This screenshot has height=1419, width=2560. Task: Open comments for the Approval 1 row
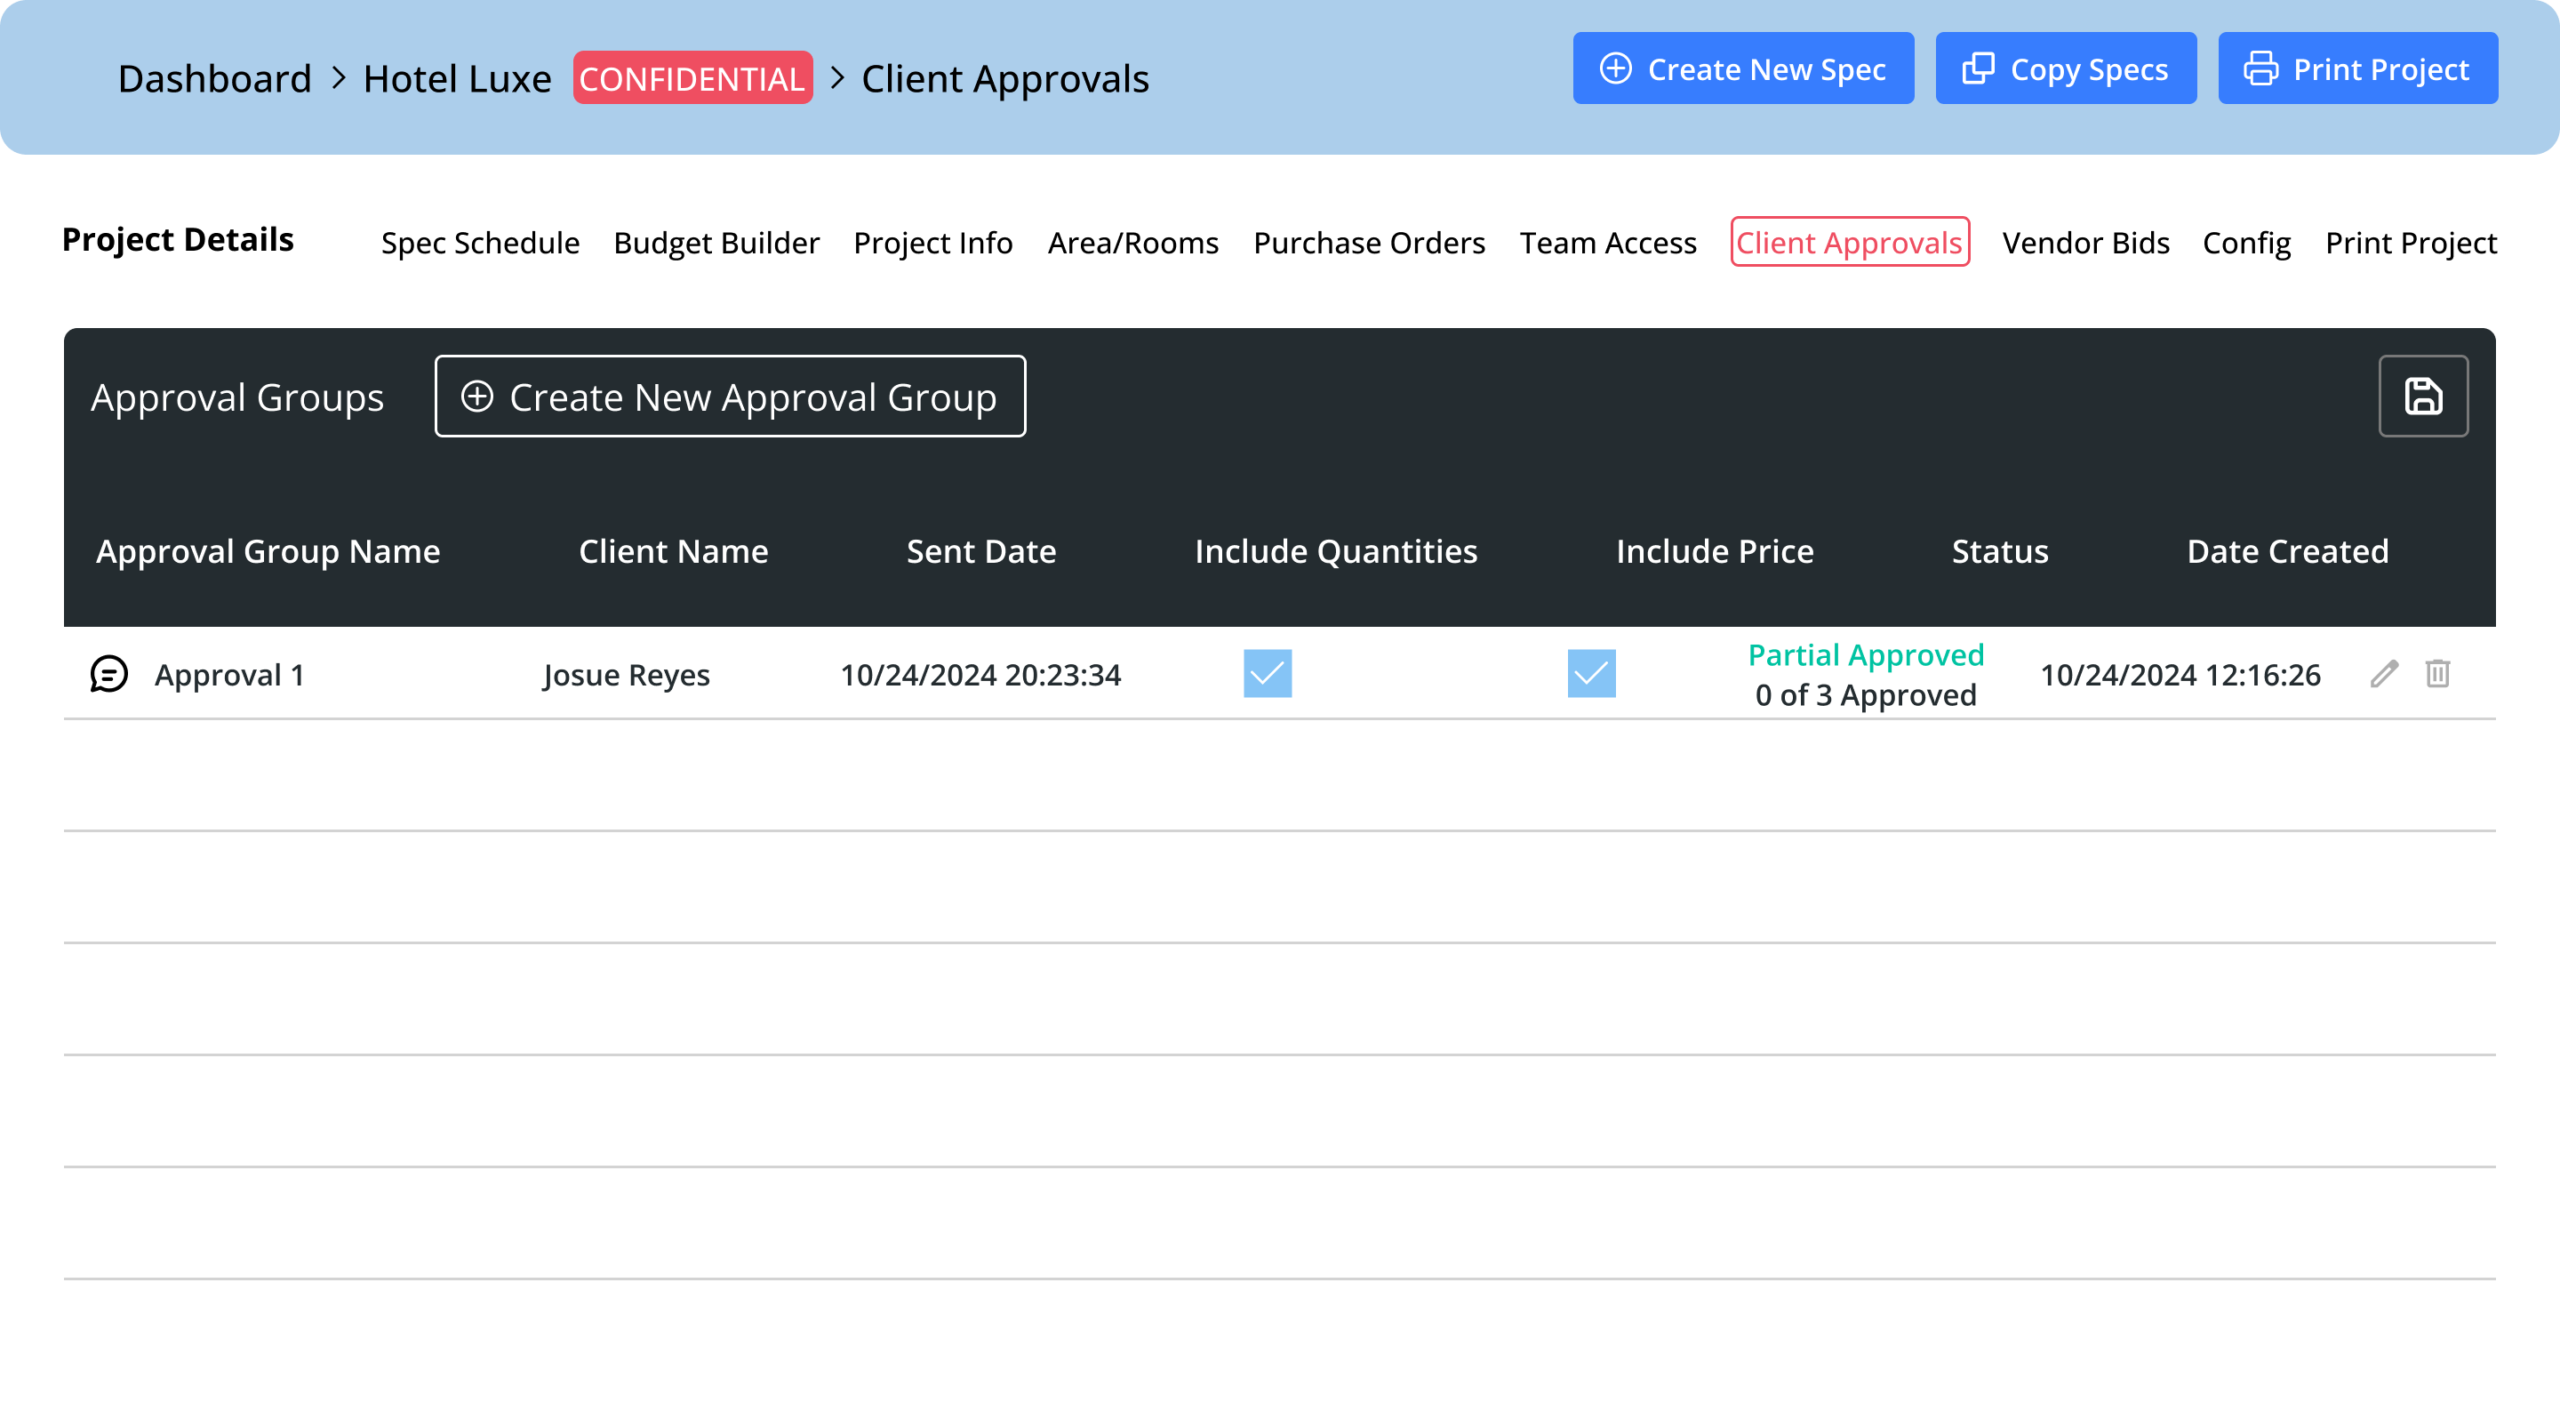(x=109, y=675)
